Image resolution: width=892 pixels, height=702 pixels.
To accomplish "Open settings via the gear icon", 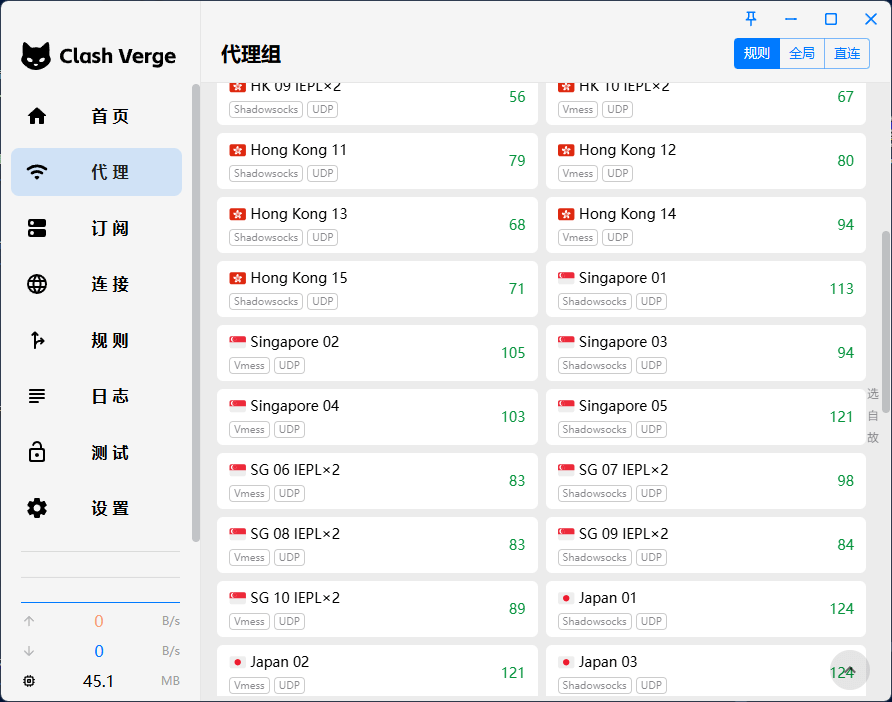I will pyautogui.click(x=37, y=508).
